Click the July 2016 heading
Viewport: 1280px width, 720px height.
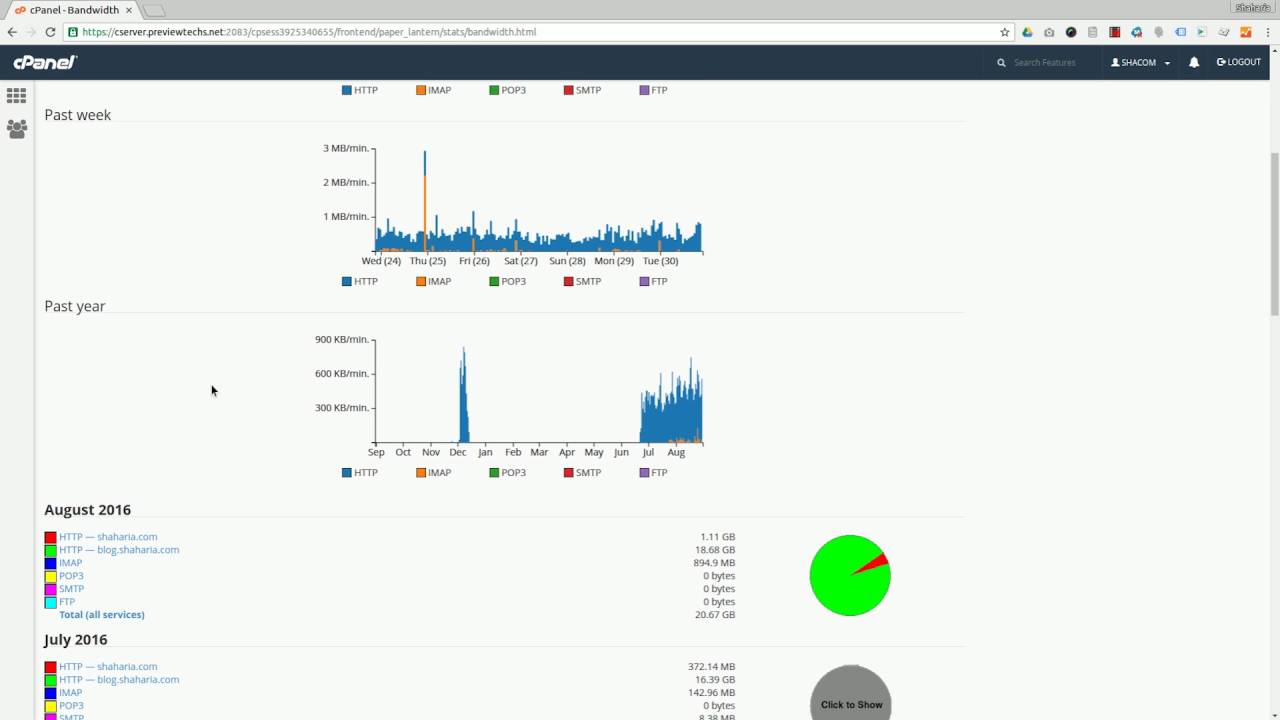[75, 640]
